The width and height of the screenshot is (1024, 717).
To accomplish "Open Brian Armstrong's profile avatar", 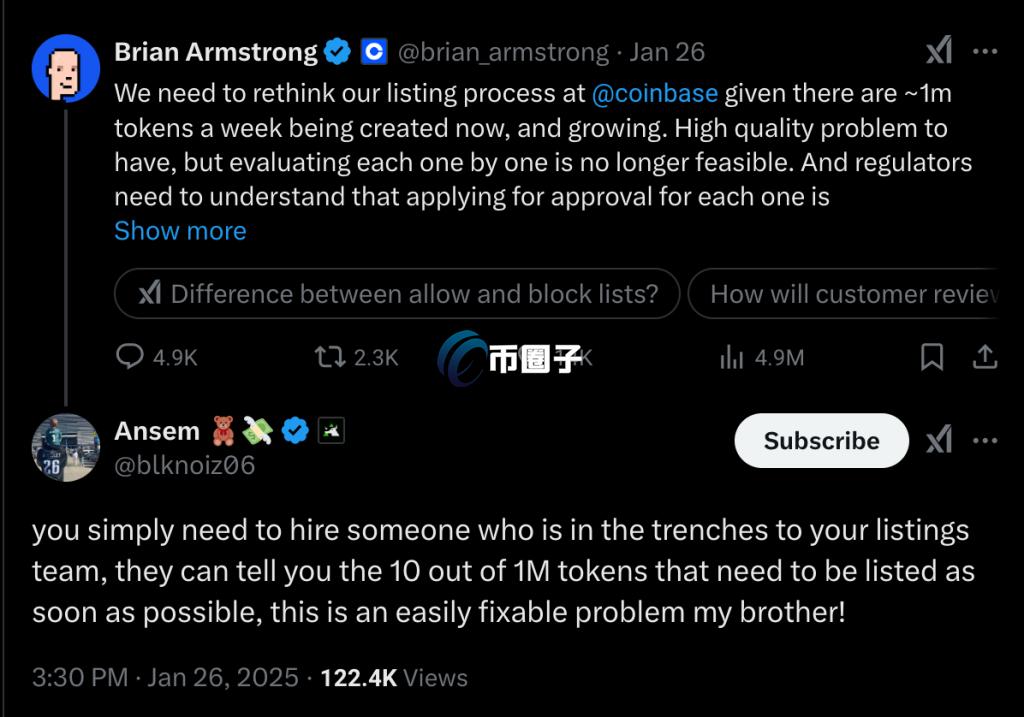I will (65, 68).
